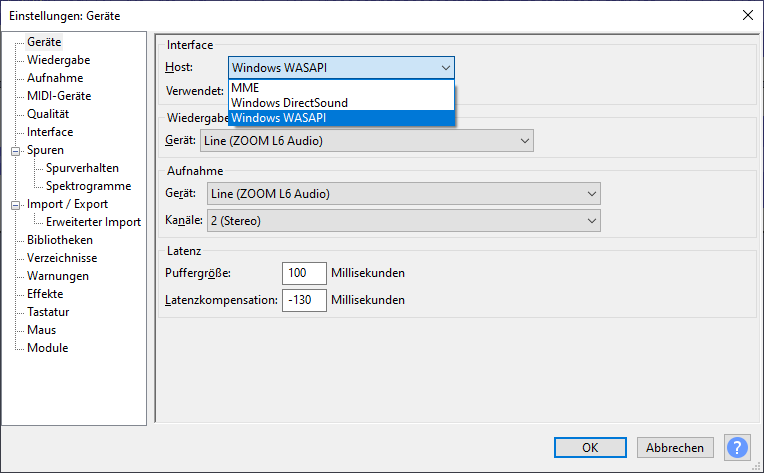Open the Kanäle 2 (Stereo) dropdown

(403, 221)
